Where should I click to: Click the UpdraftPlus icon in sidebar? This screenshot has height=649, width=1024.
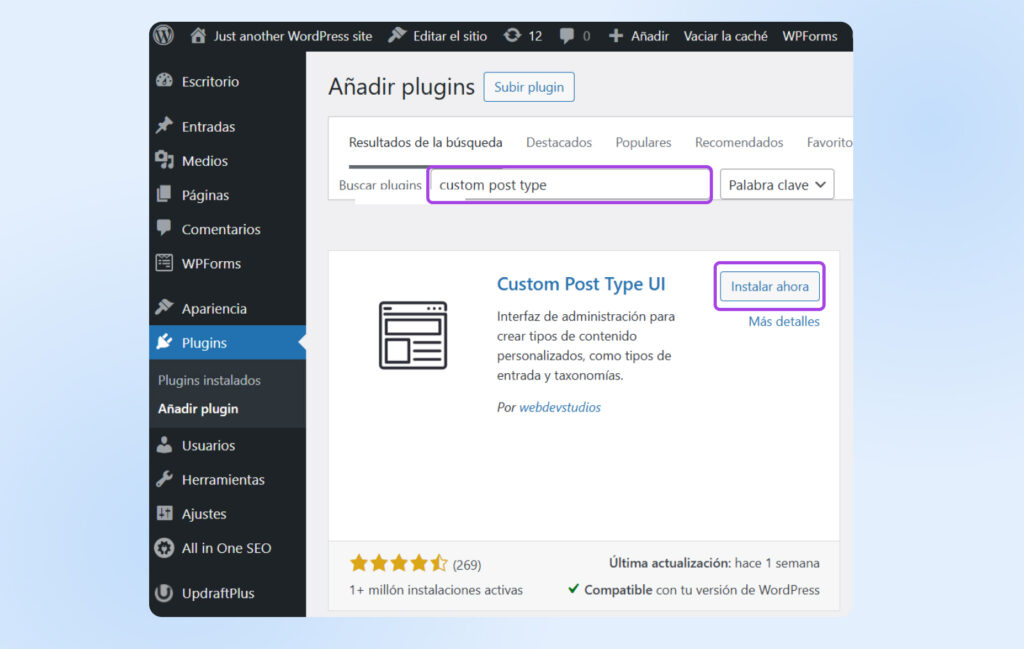point(165,593)
